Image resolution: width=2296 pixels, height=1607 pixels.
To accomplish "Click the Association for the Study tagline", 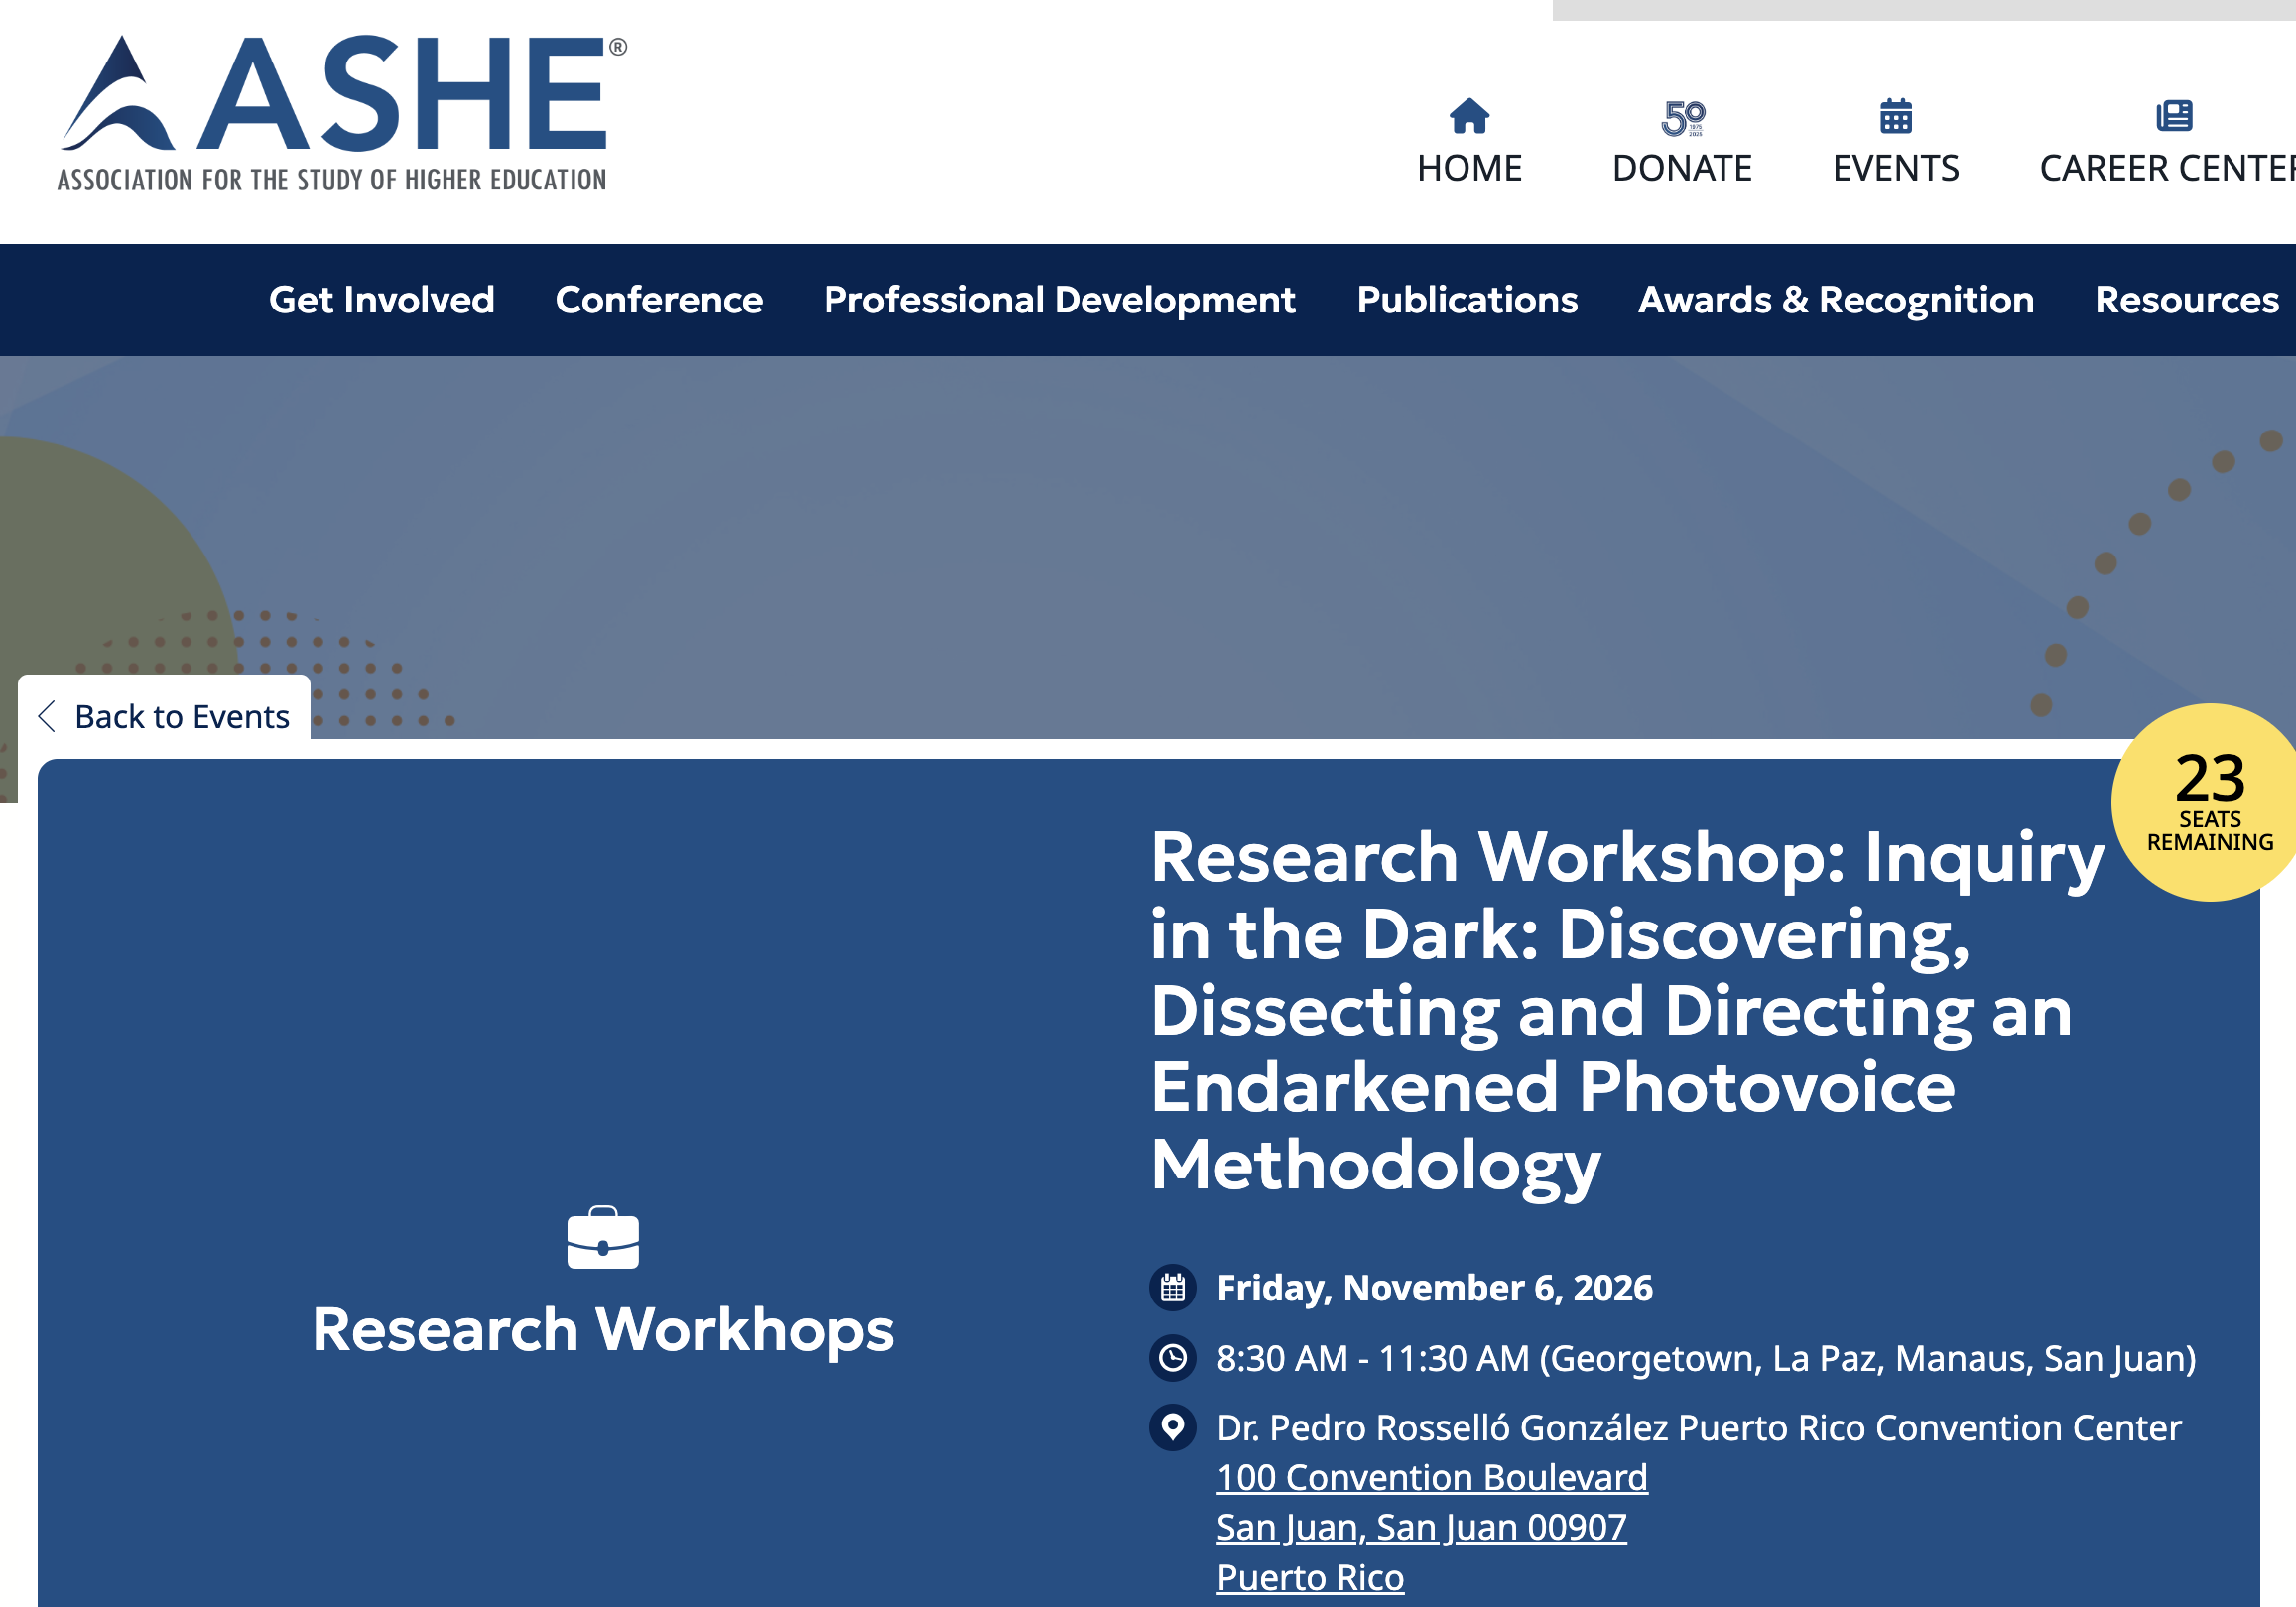I will 332,180.
